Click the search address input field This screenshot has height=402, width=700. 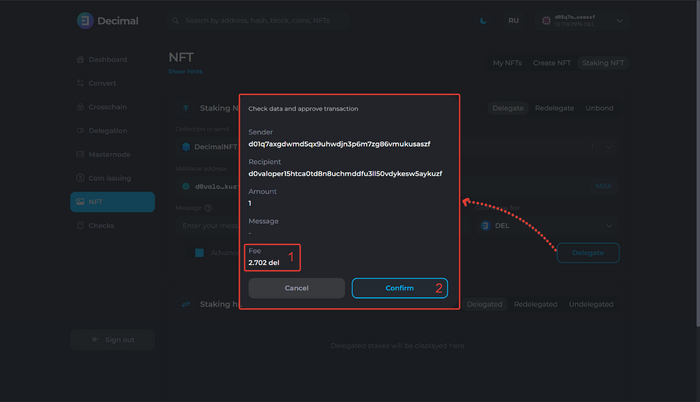258,21
